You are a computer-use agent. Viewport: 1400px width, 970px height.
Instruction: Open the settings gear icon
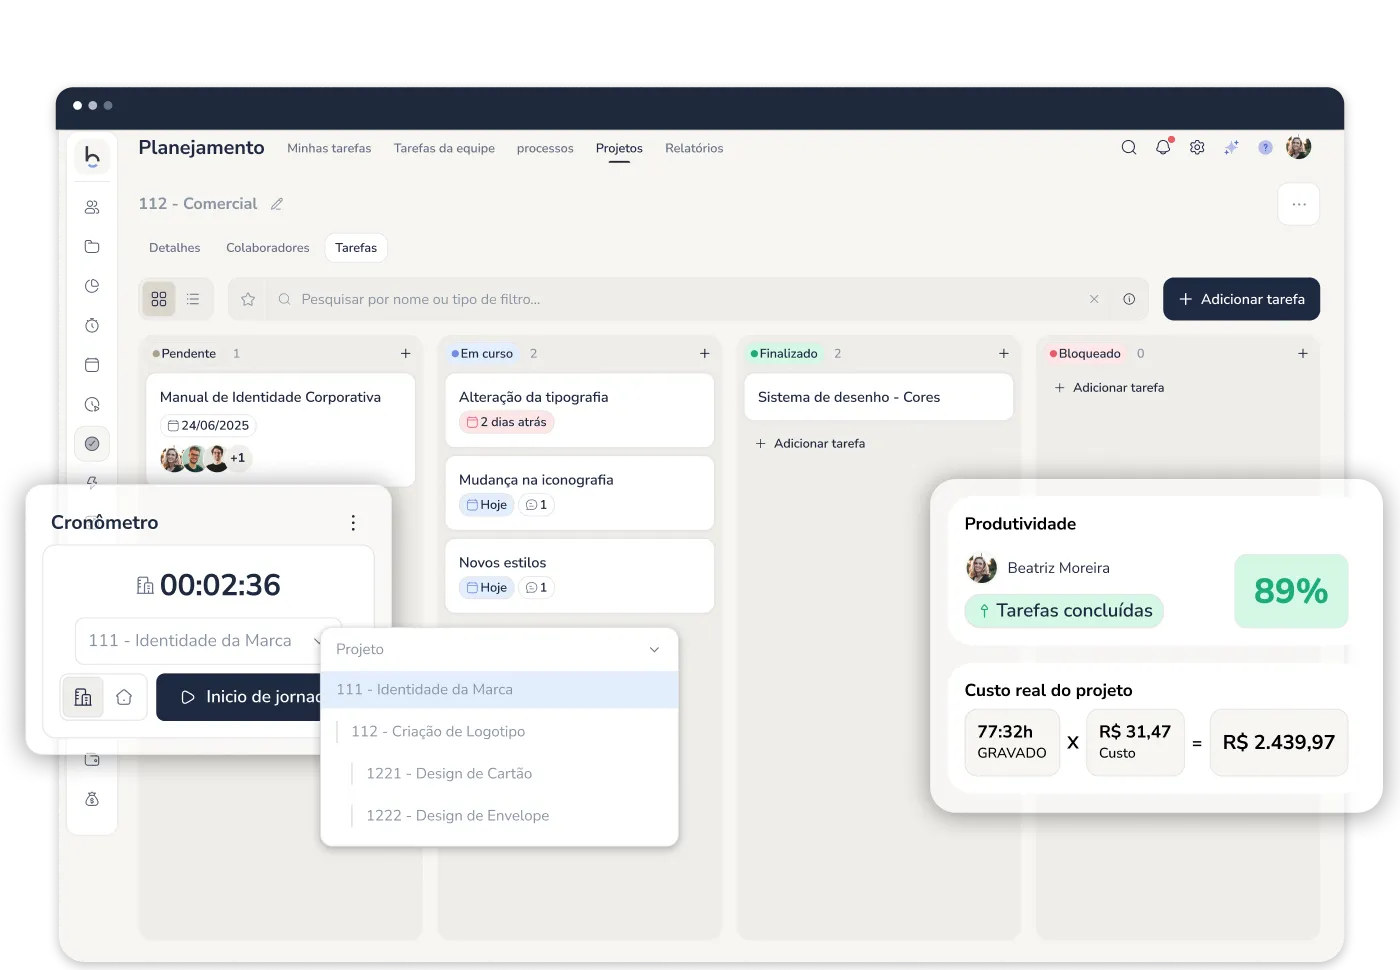(x=1197, y=148)
